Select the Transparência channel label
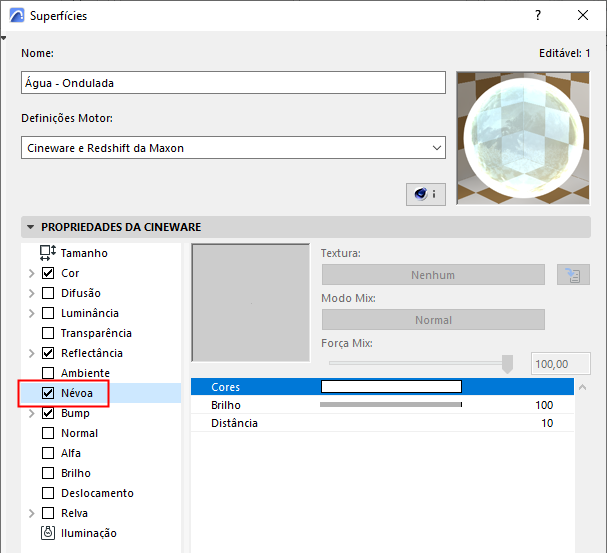 coord(96,333)
